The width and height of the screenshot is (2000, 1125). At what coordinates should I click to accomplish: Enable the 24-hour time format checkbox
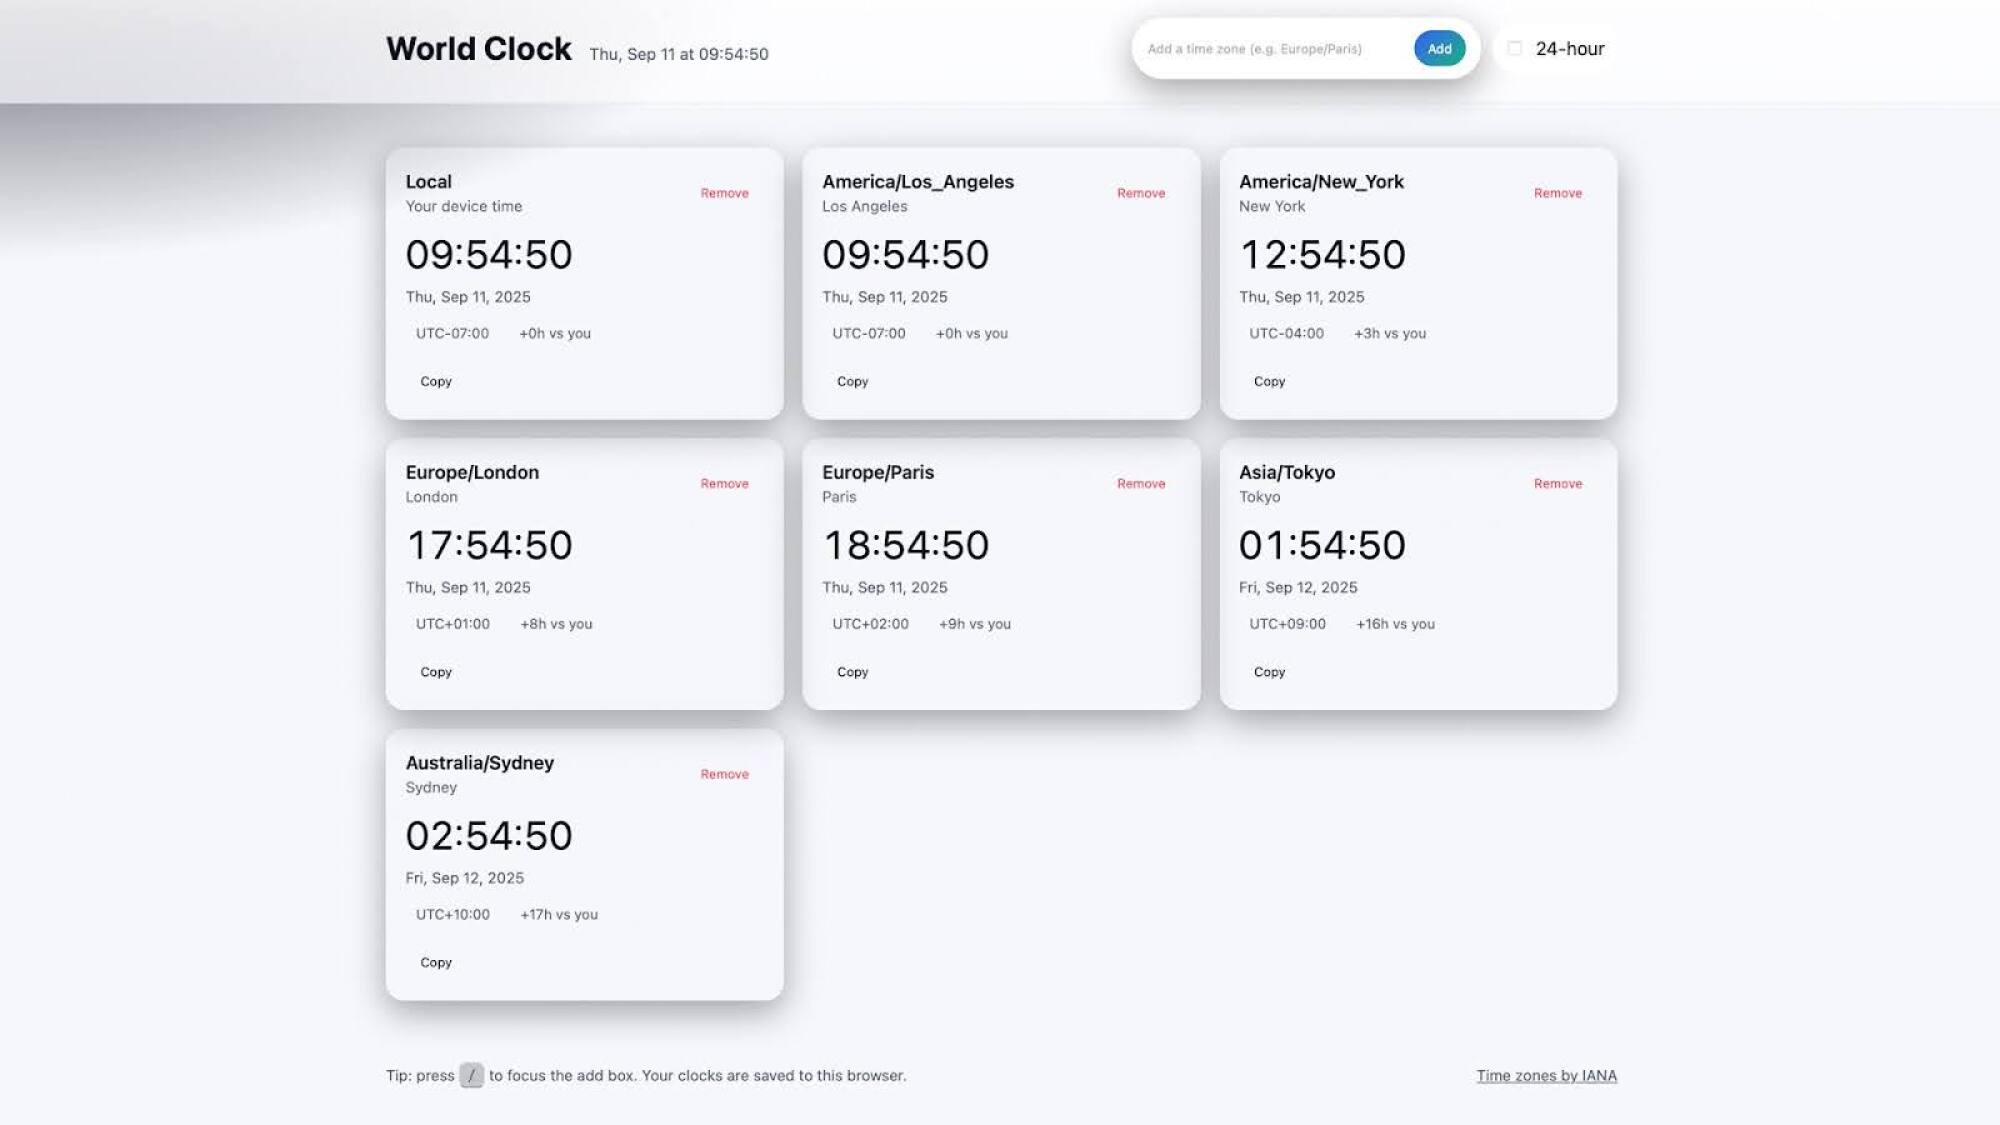pos(1516,47)
